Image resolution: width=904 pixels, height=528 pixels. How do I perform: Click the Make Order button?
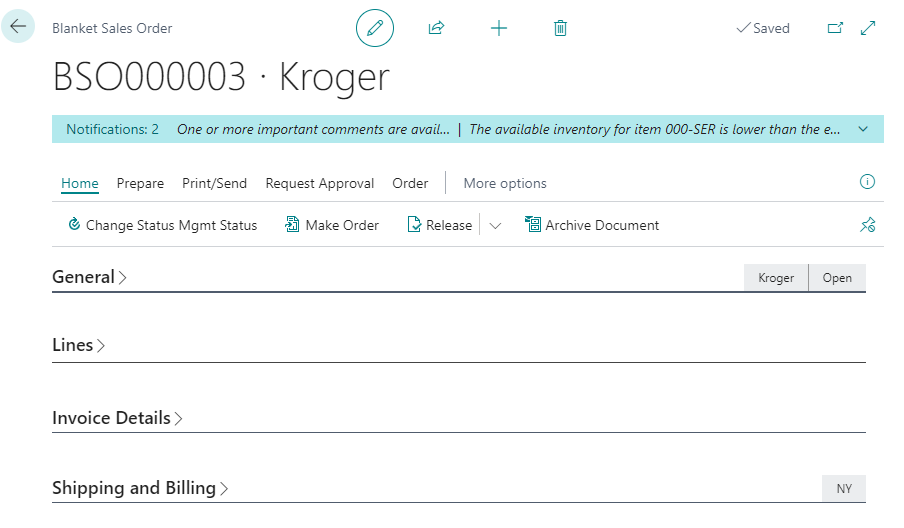point(332,225)
